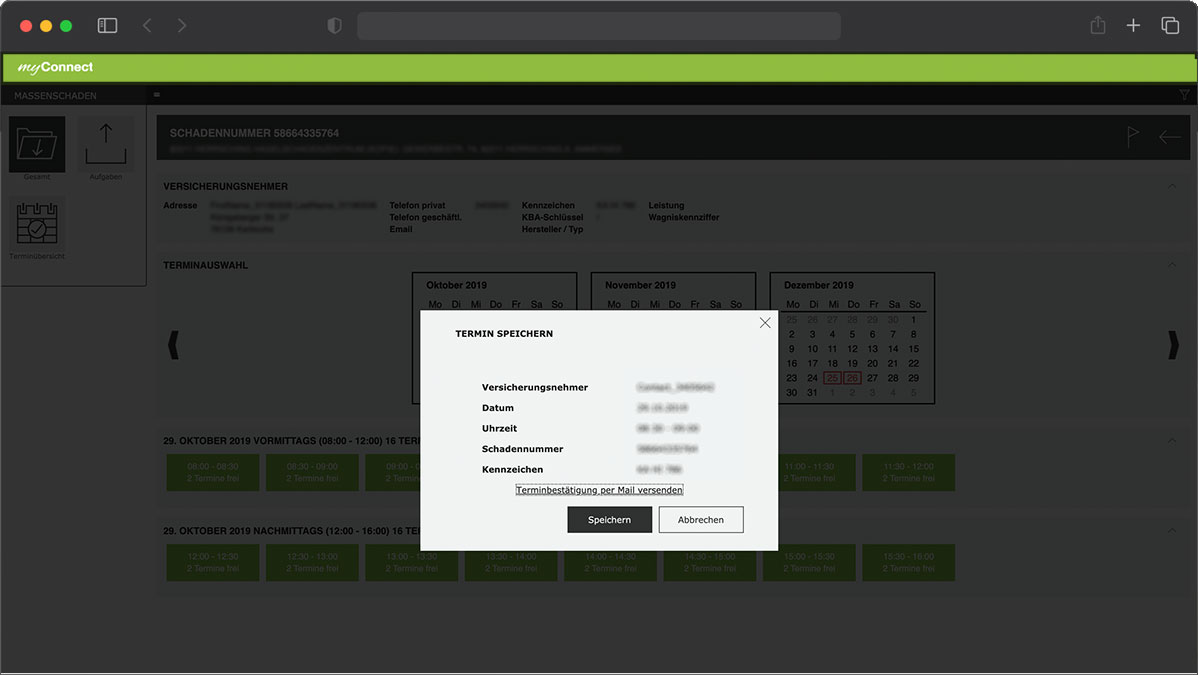Collapse the Versicherungsnehmer section
Image resolution: width=1198 pixels, height=675 pixels.
coord(1172,186)
